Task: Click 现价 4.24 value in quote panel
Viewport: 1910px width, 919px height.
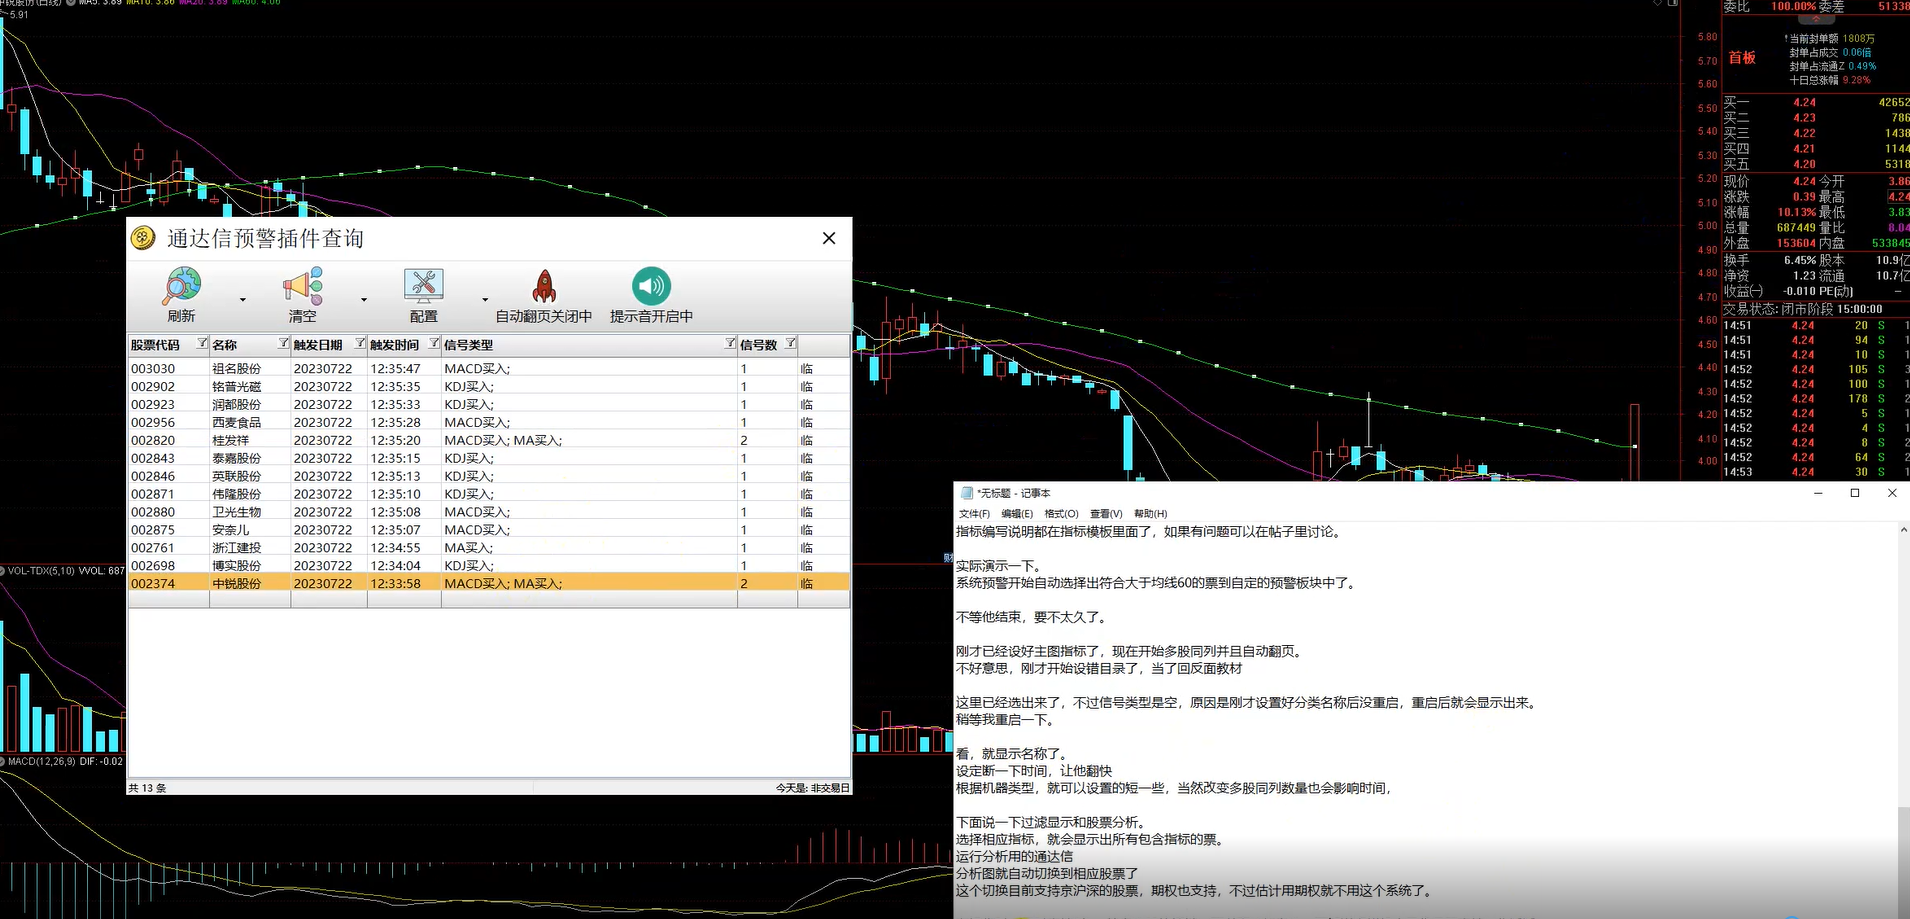Action: (1804, 182)
